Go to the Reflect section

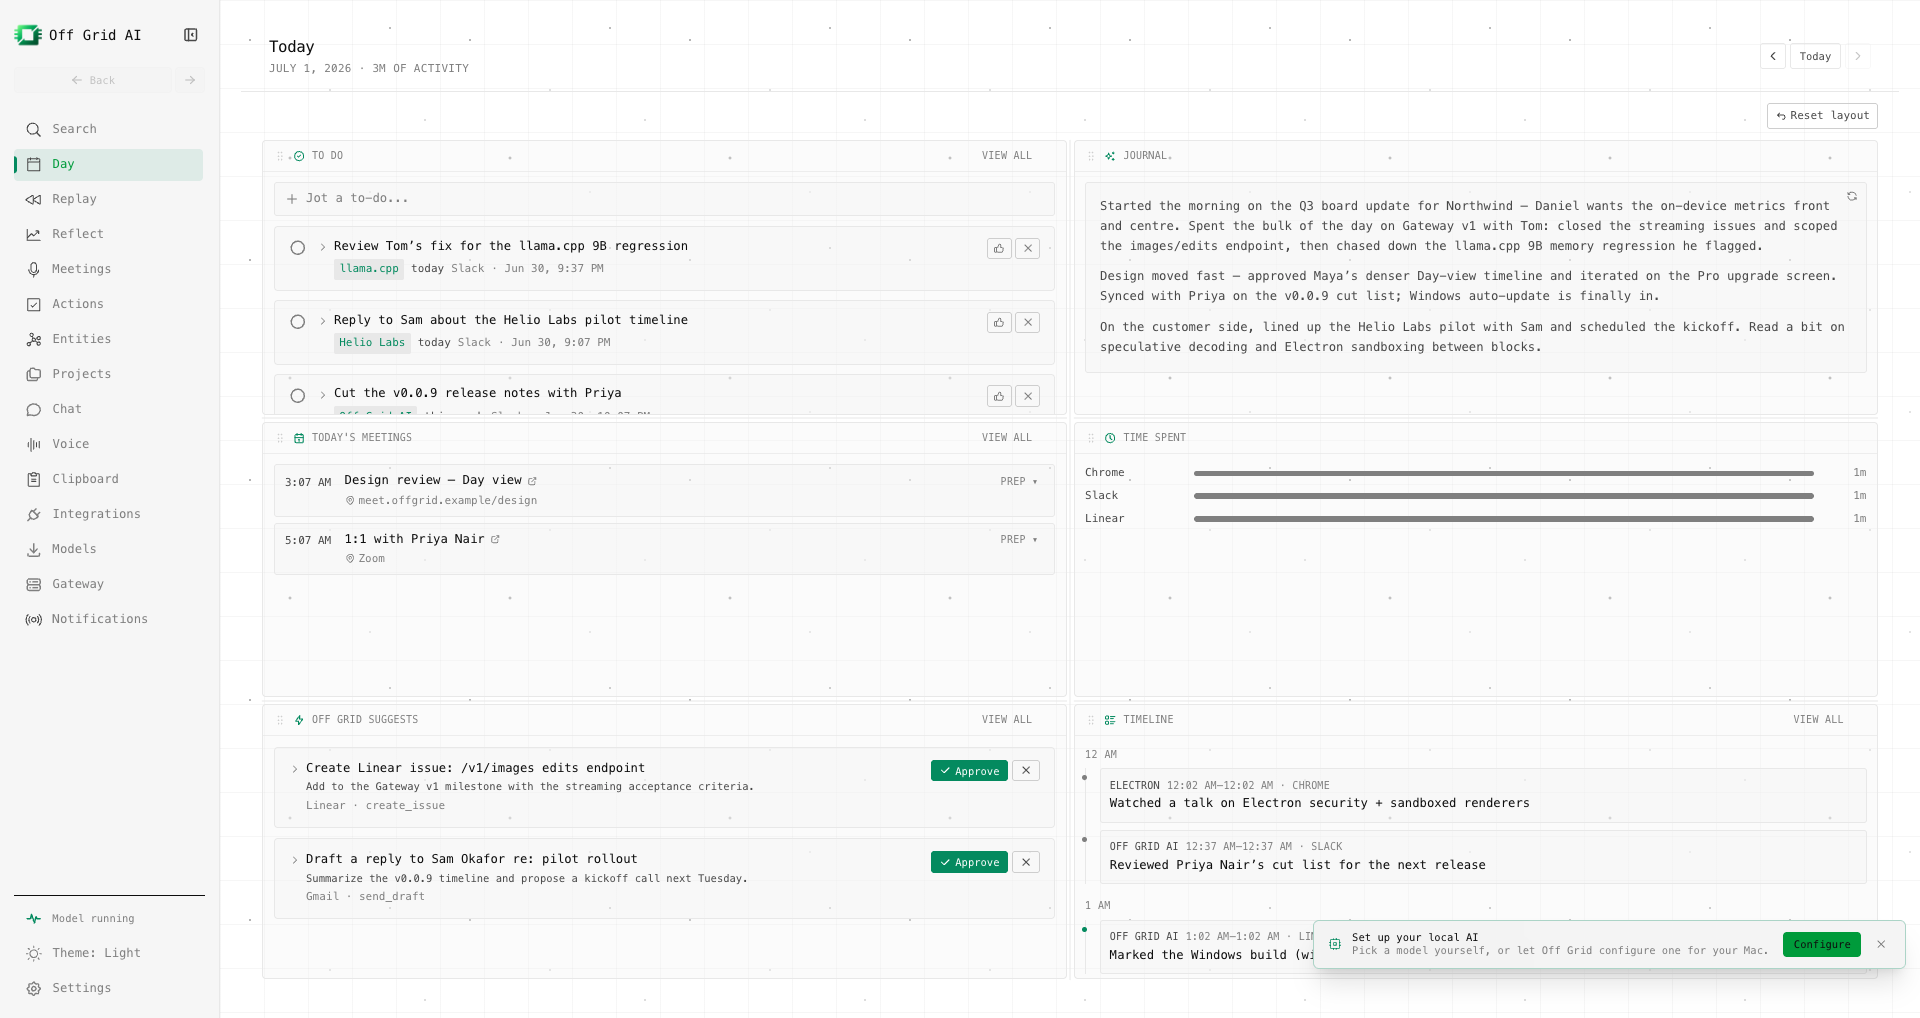(109, 234)
